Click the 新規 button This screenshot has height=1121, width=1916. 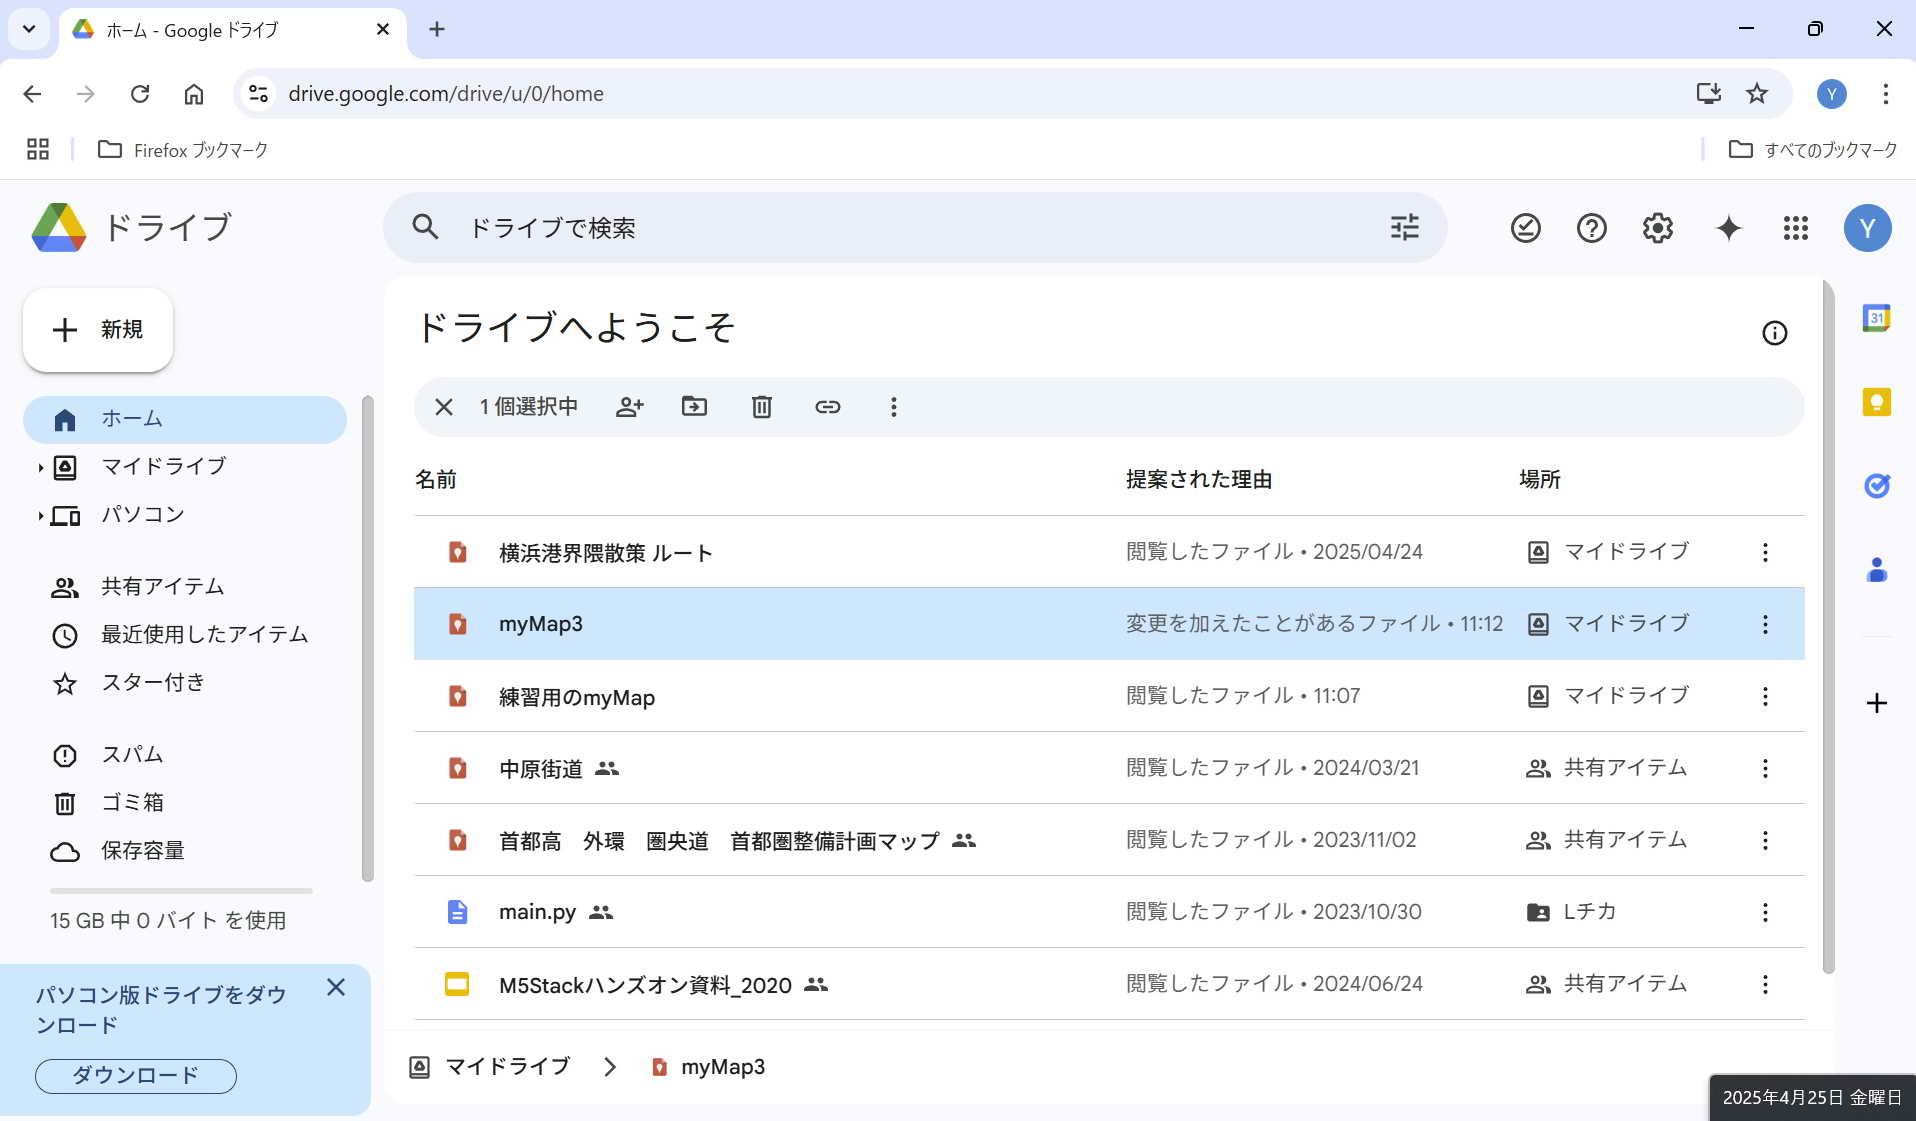pyautogui.click(x=98, y=330)
